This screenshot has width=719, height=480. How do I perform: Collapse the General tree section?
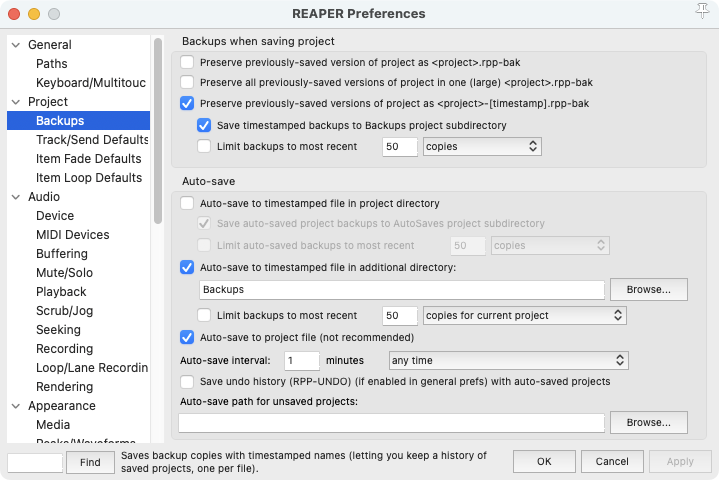coord(15,45)
